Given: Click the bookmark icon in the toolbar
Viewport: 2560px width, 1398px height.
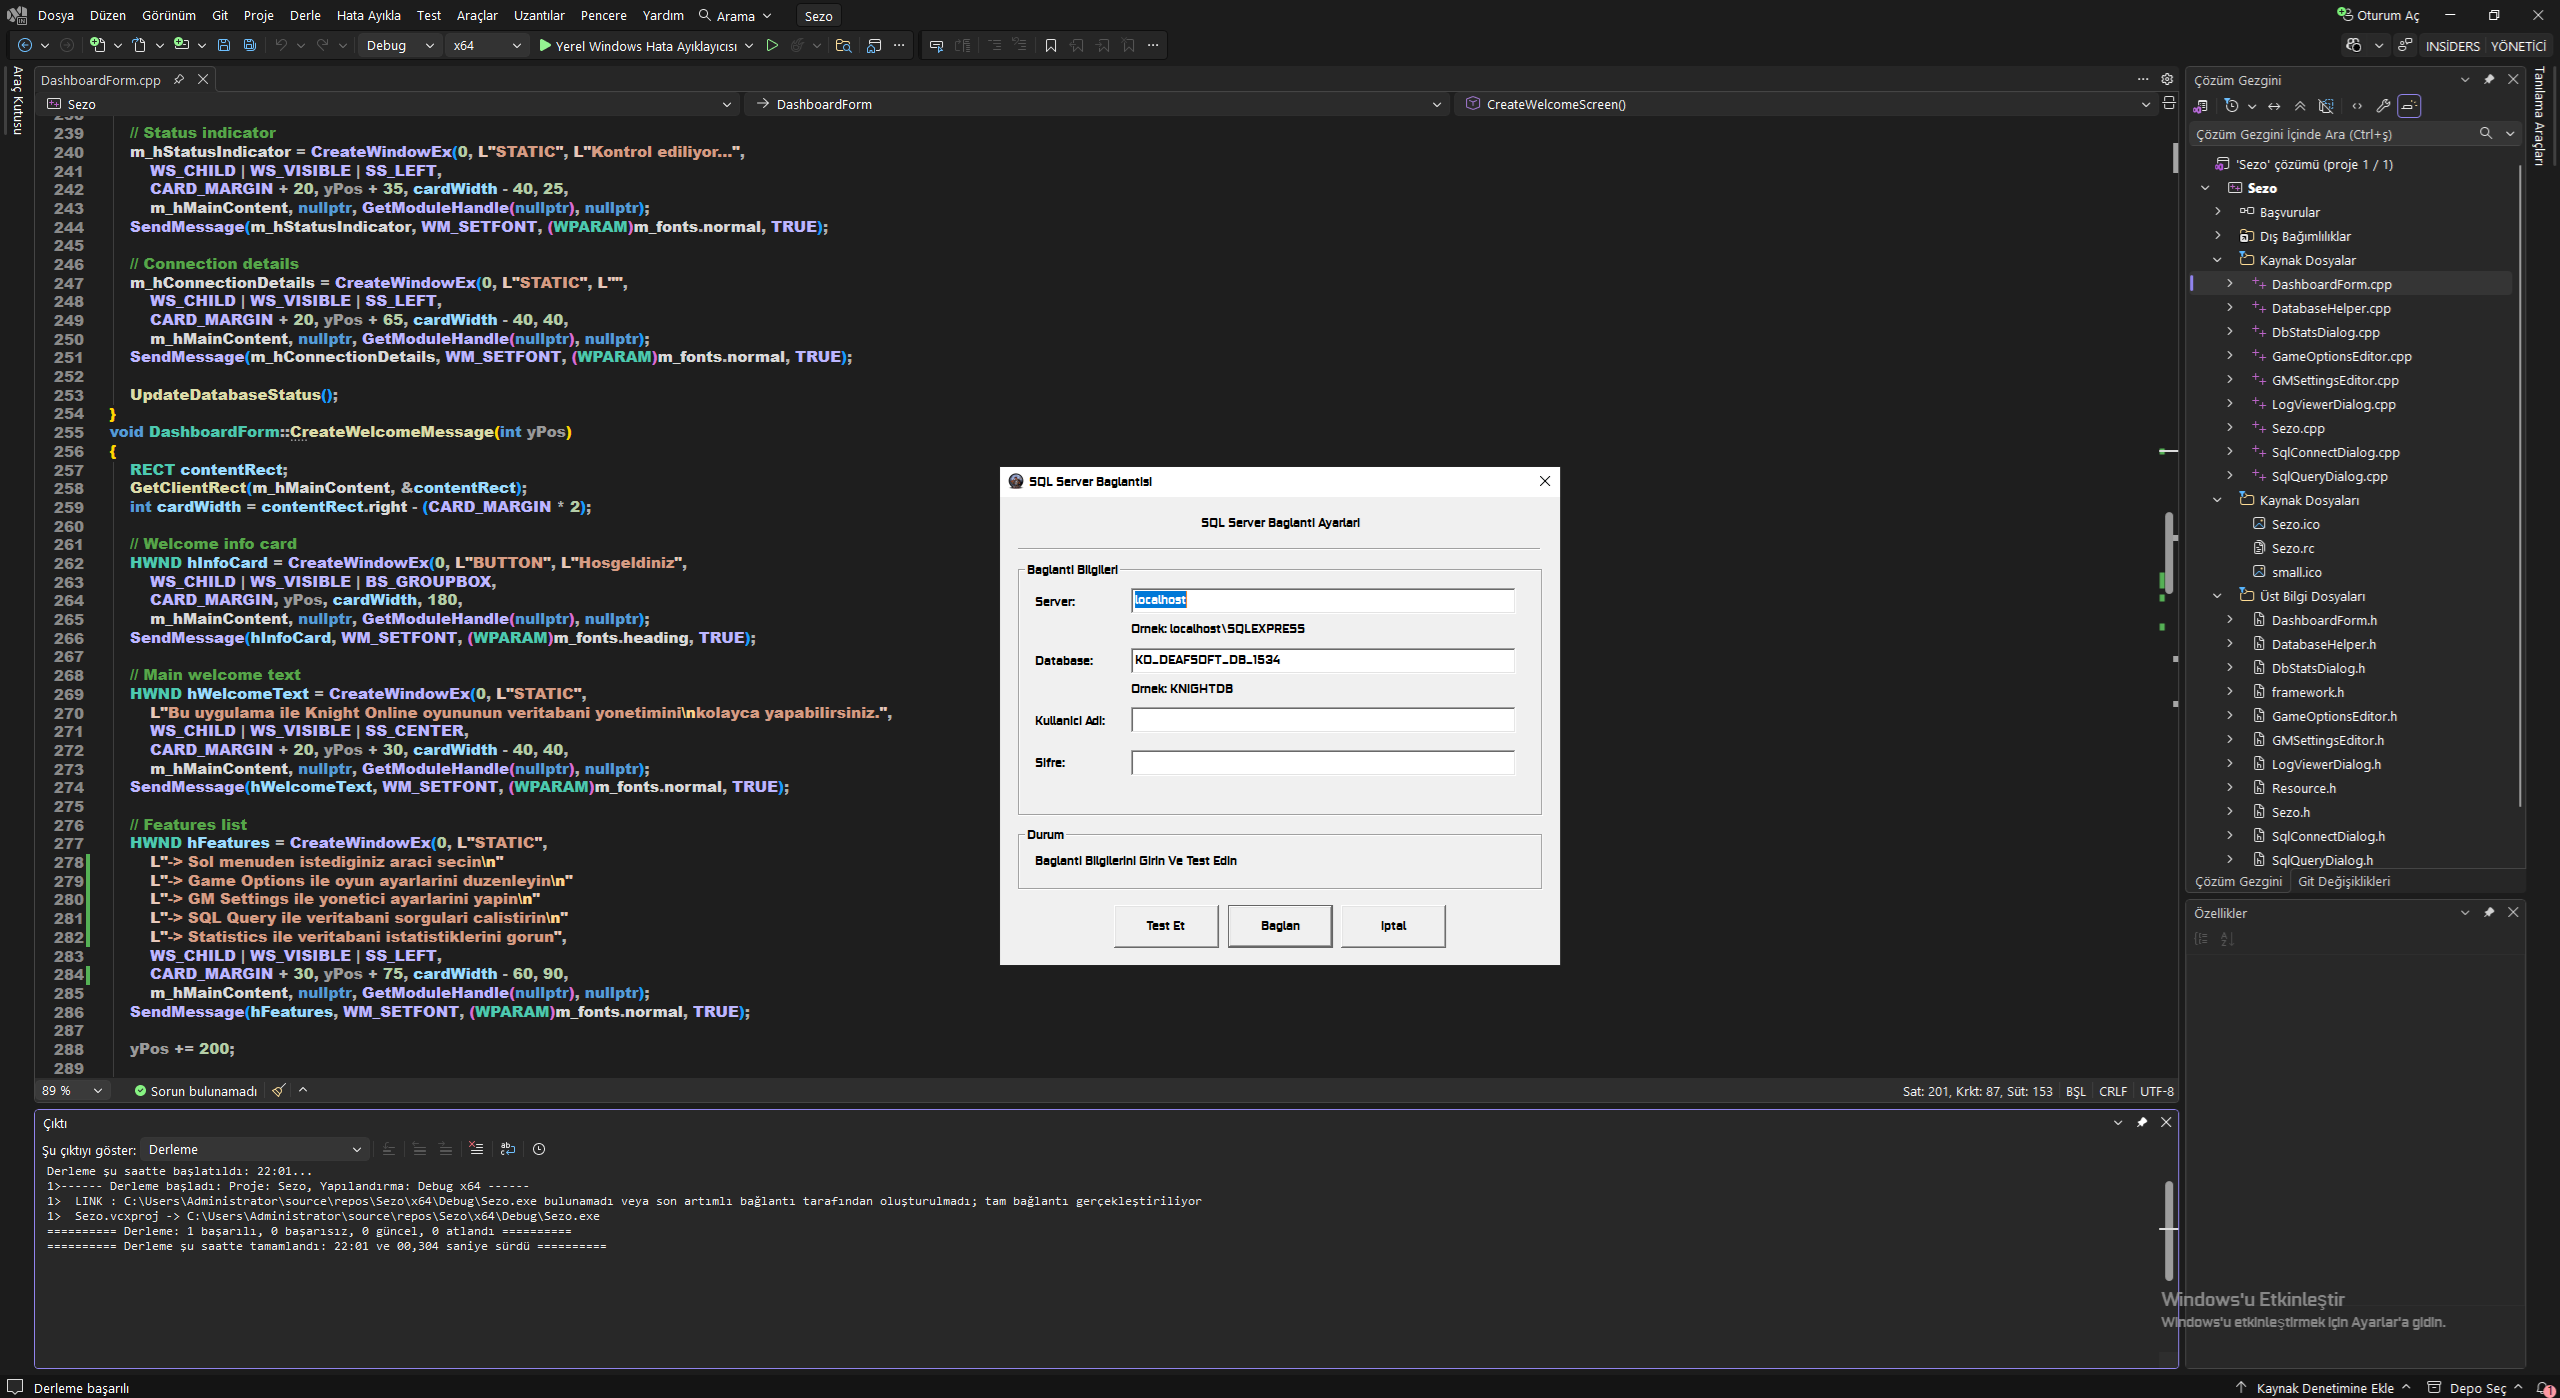Looking at the screenshot, I should pyautogui.click(x=1051, y=46).
